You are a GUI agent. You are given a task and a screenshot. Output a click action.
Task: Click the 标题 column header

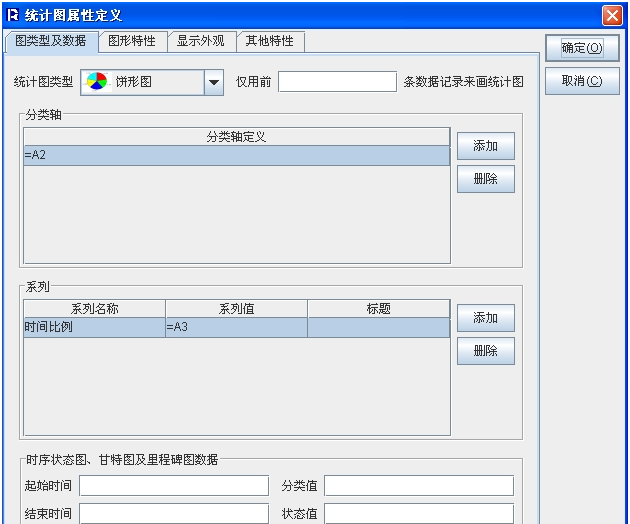(x=378, y=309)
